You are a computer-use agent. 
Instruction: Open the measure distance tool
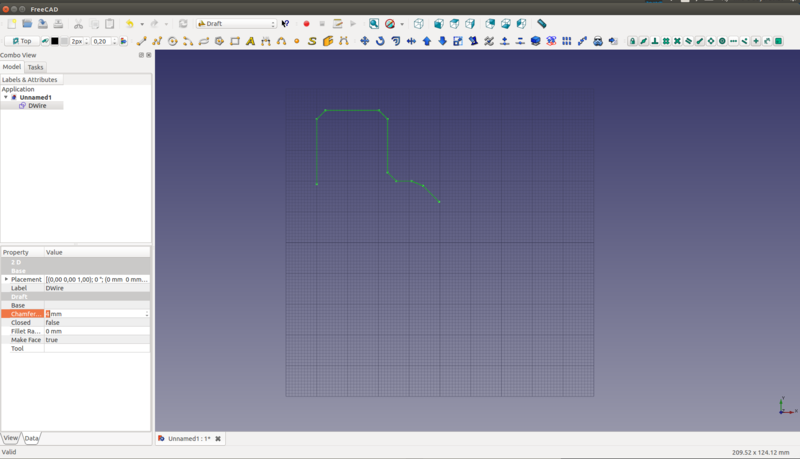click(542, 23)
